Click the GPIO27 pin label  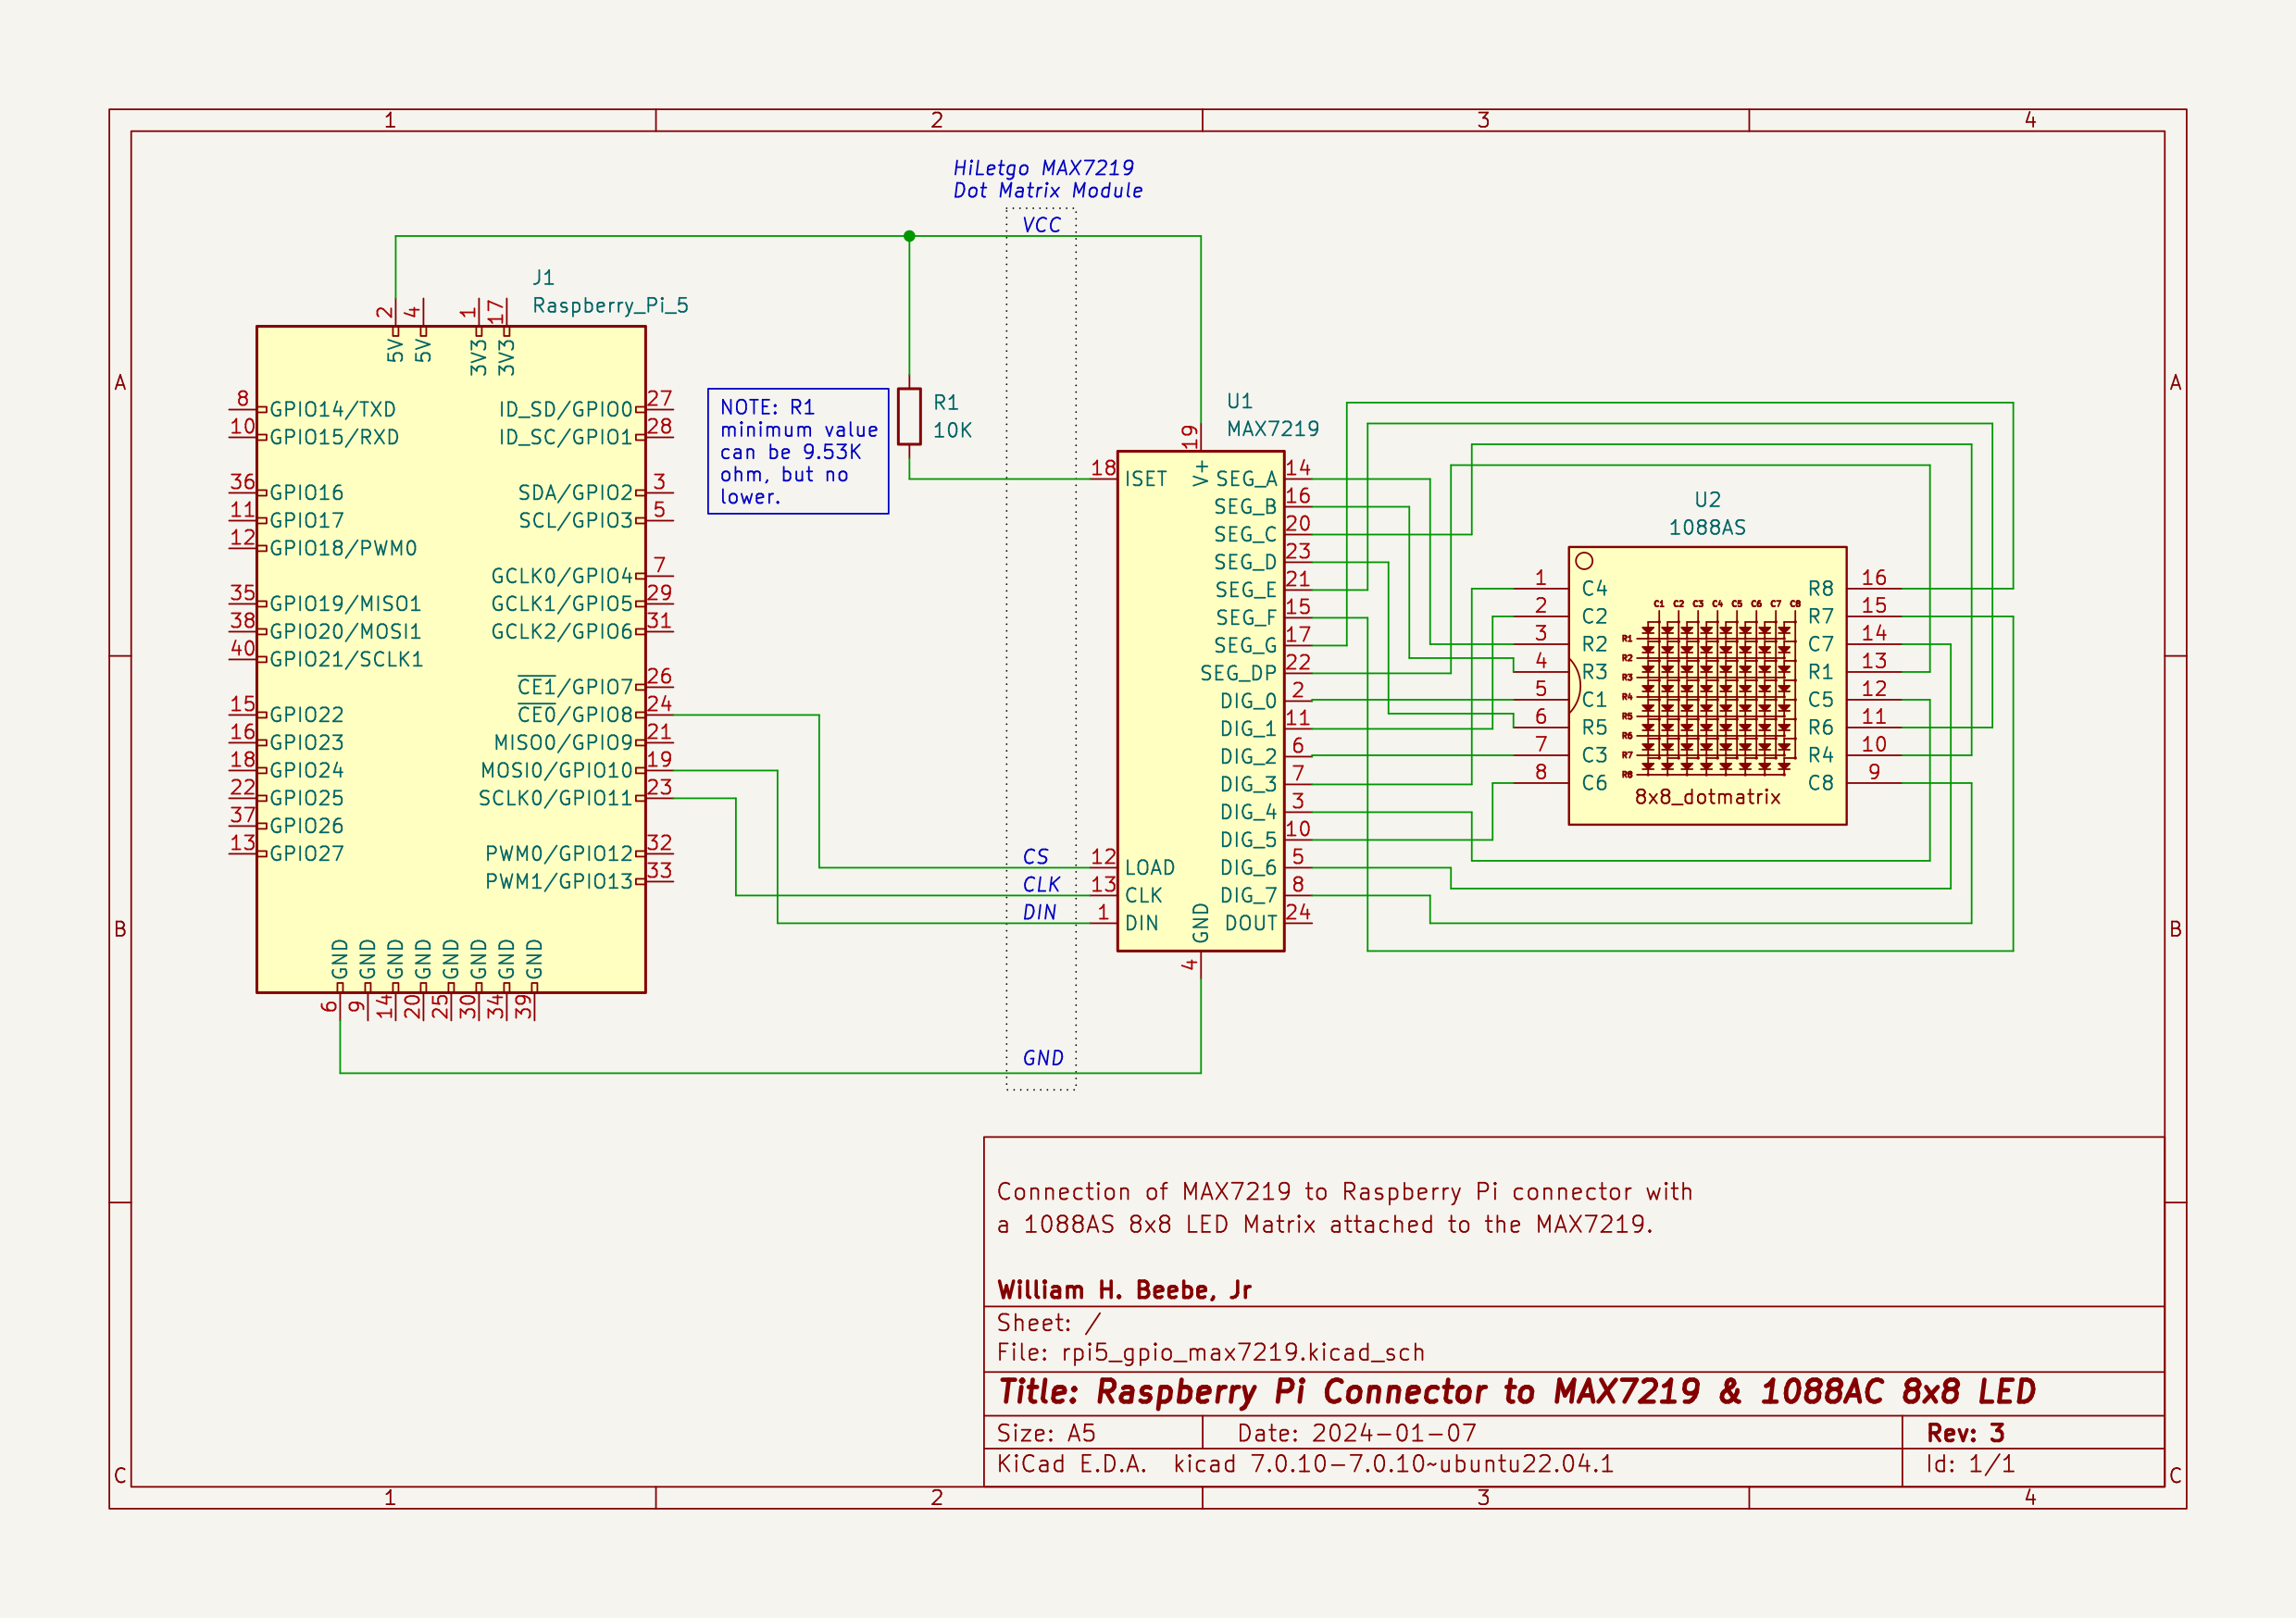306,853
